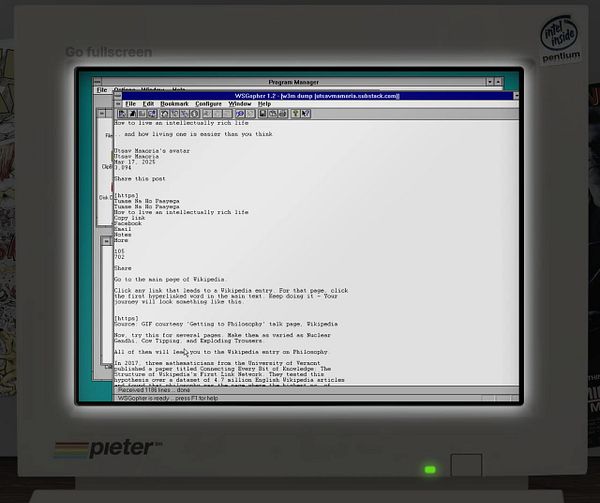The height and width of the screenshot is (503, 600).
Task: Click status text 'Received 1186 lines ... done'
Action: coord(154,390)
